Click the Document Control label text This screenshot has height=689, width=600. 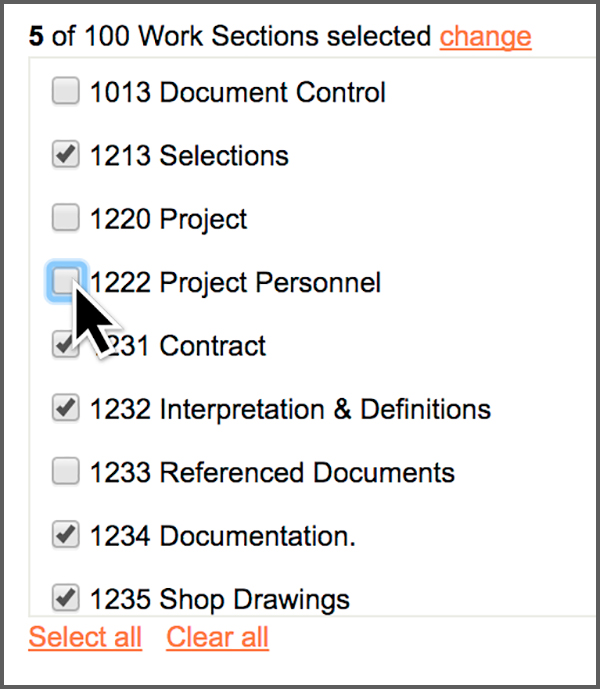[272, 93]
